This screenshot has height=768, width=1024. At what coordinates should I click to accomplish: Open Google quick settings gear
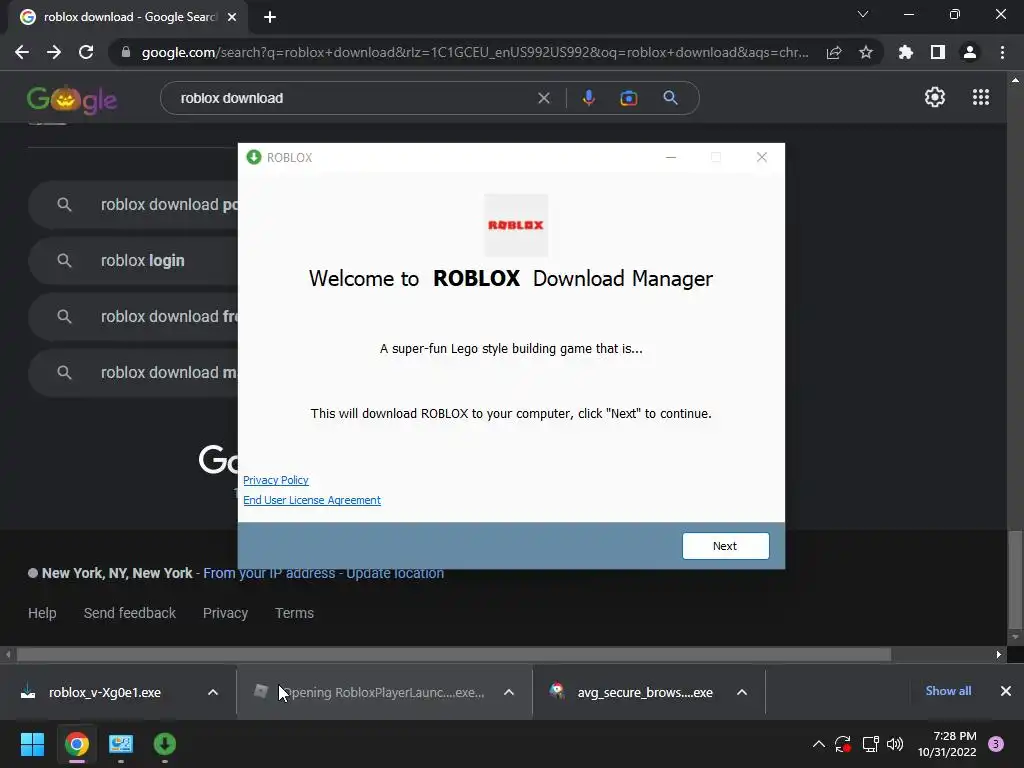[935, 97]
